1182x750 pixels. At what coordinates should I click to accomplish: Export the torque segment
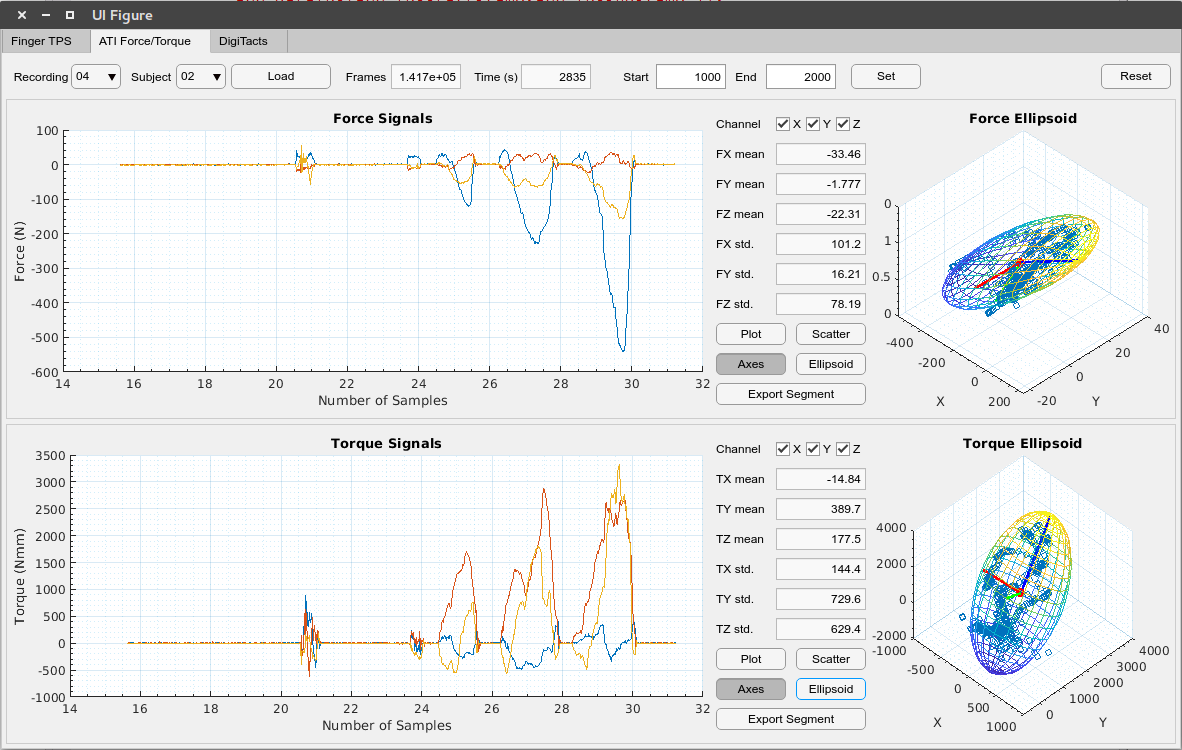[790, 718]
